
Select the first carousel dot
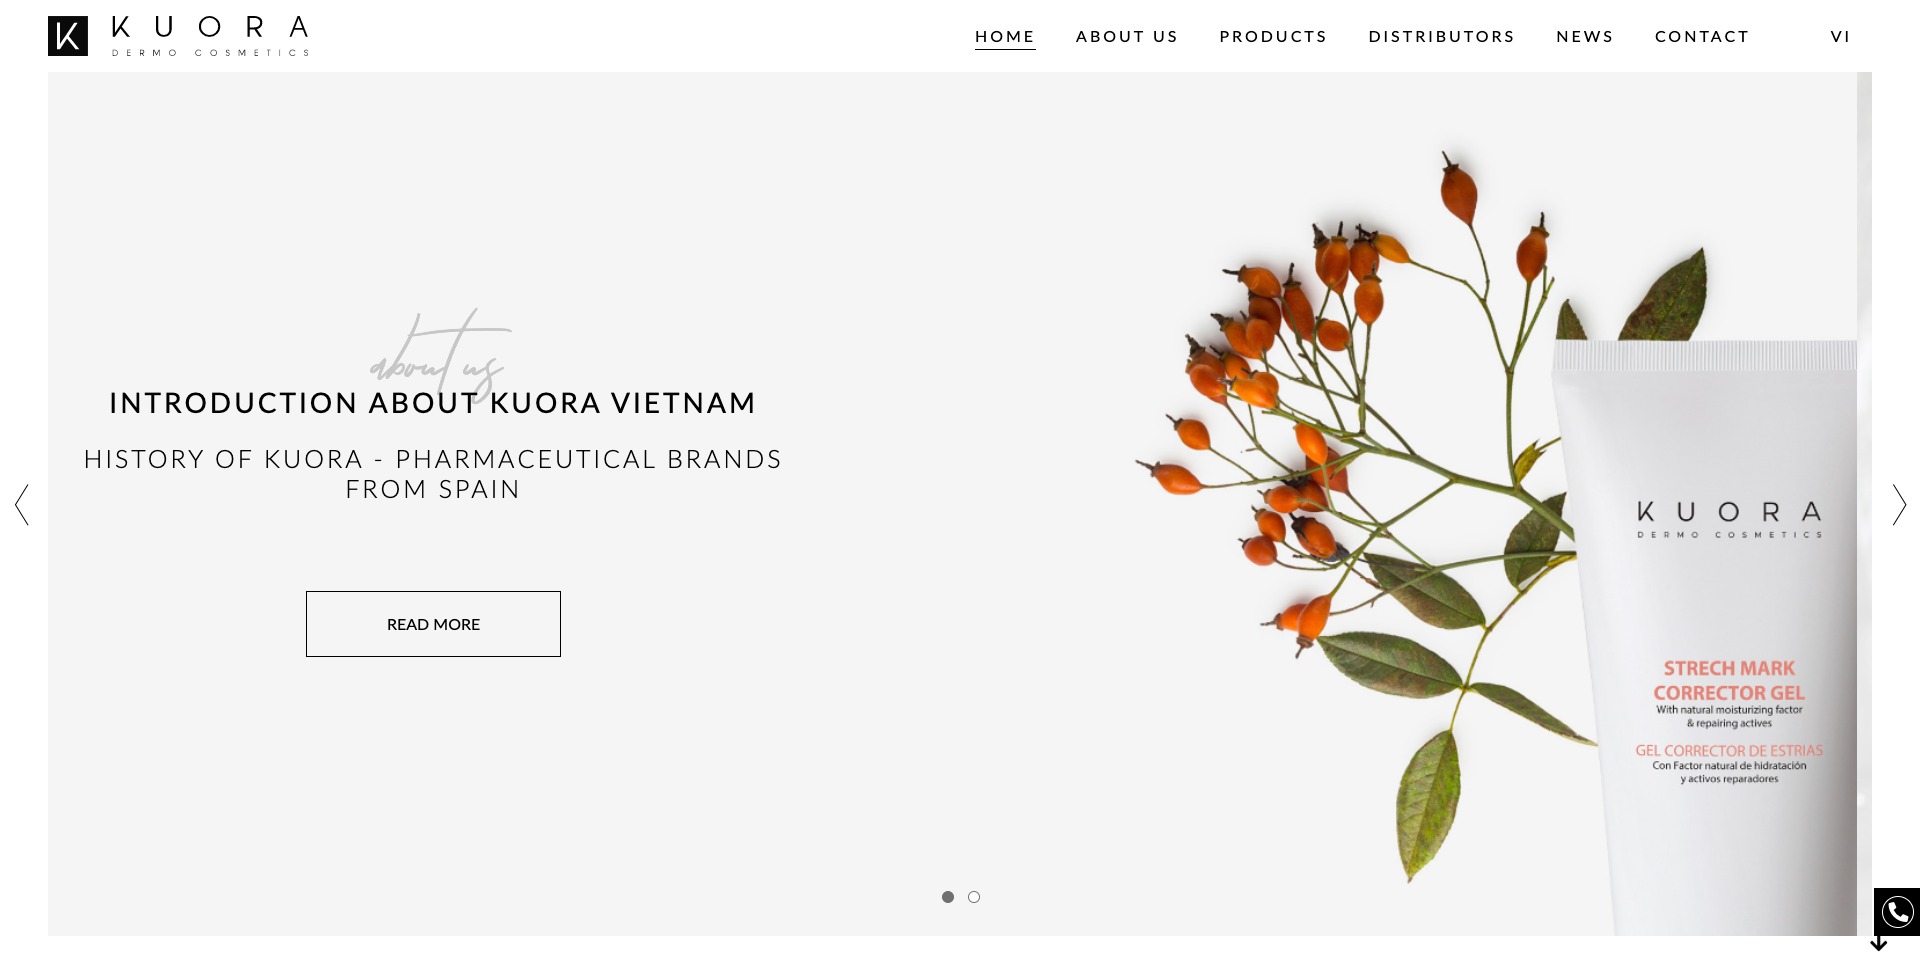pos(948,897)
